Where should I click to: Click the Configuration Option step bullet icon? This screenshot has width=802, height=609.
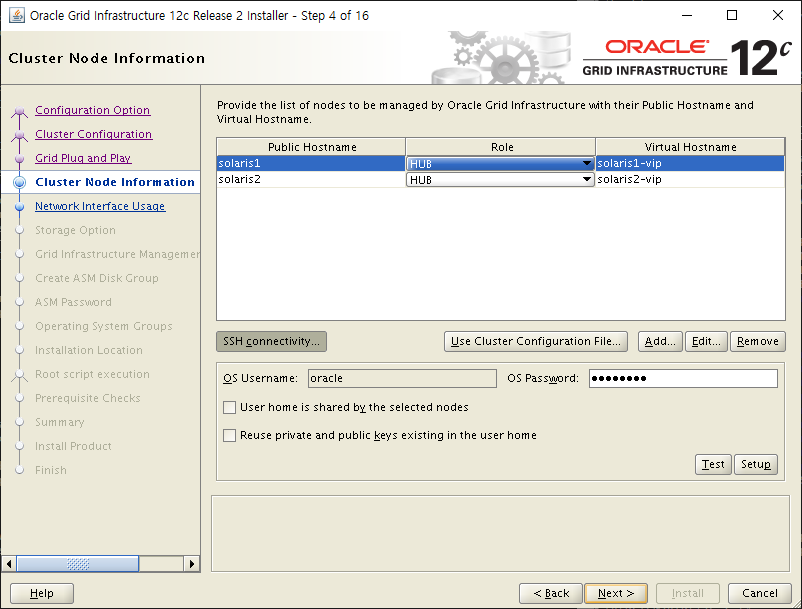pyautogui.click(x=19, y=111)
